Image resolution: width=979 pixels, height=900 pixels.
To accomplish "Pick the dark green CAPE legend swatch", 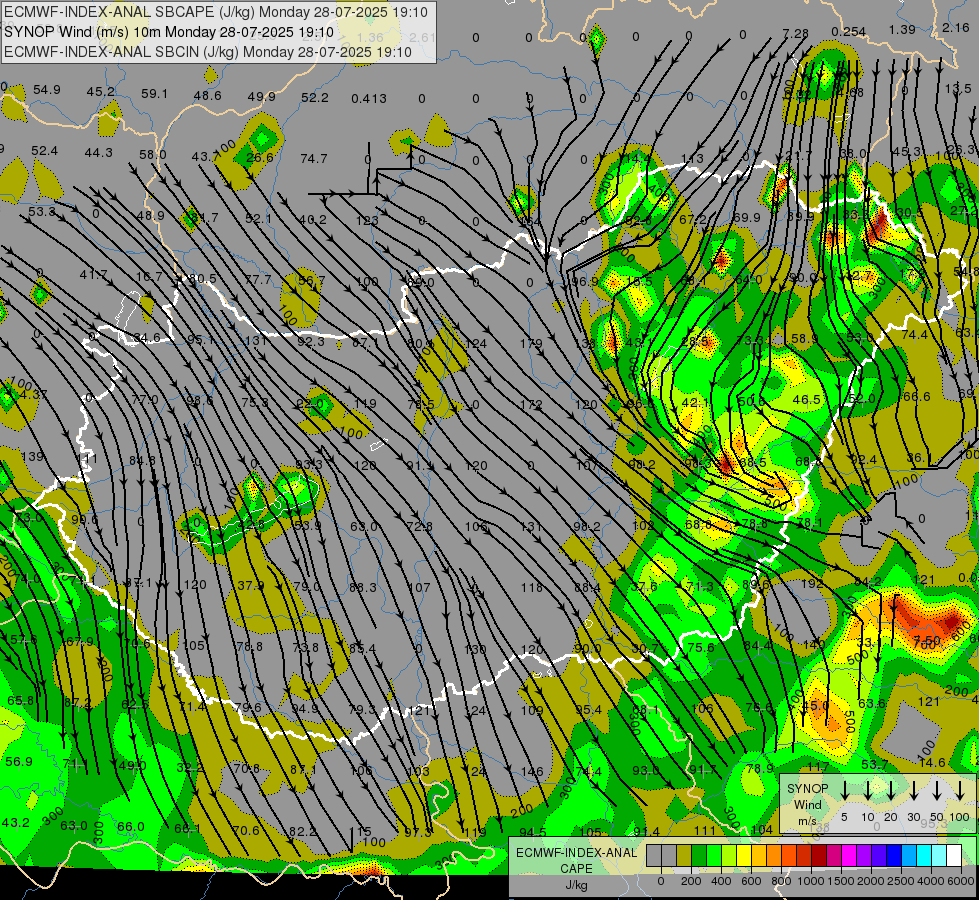I will [x=699, y=855].
